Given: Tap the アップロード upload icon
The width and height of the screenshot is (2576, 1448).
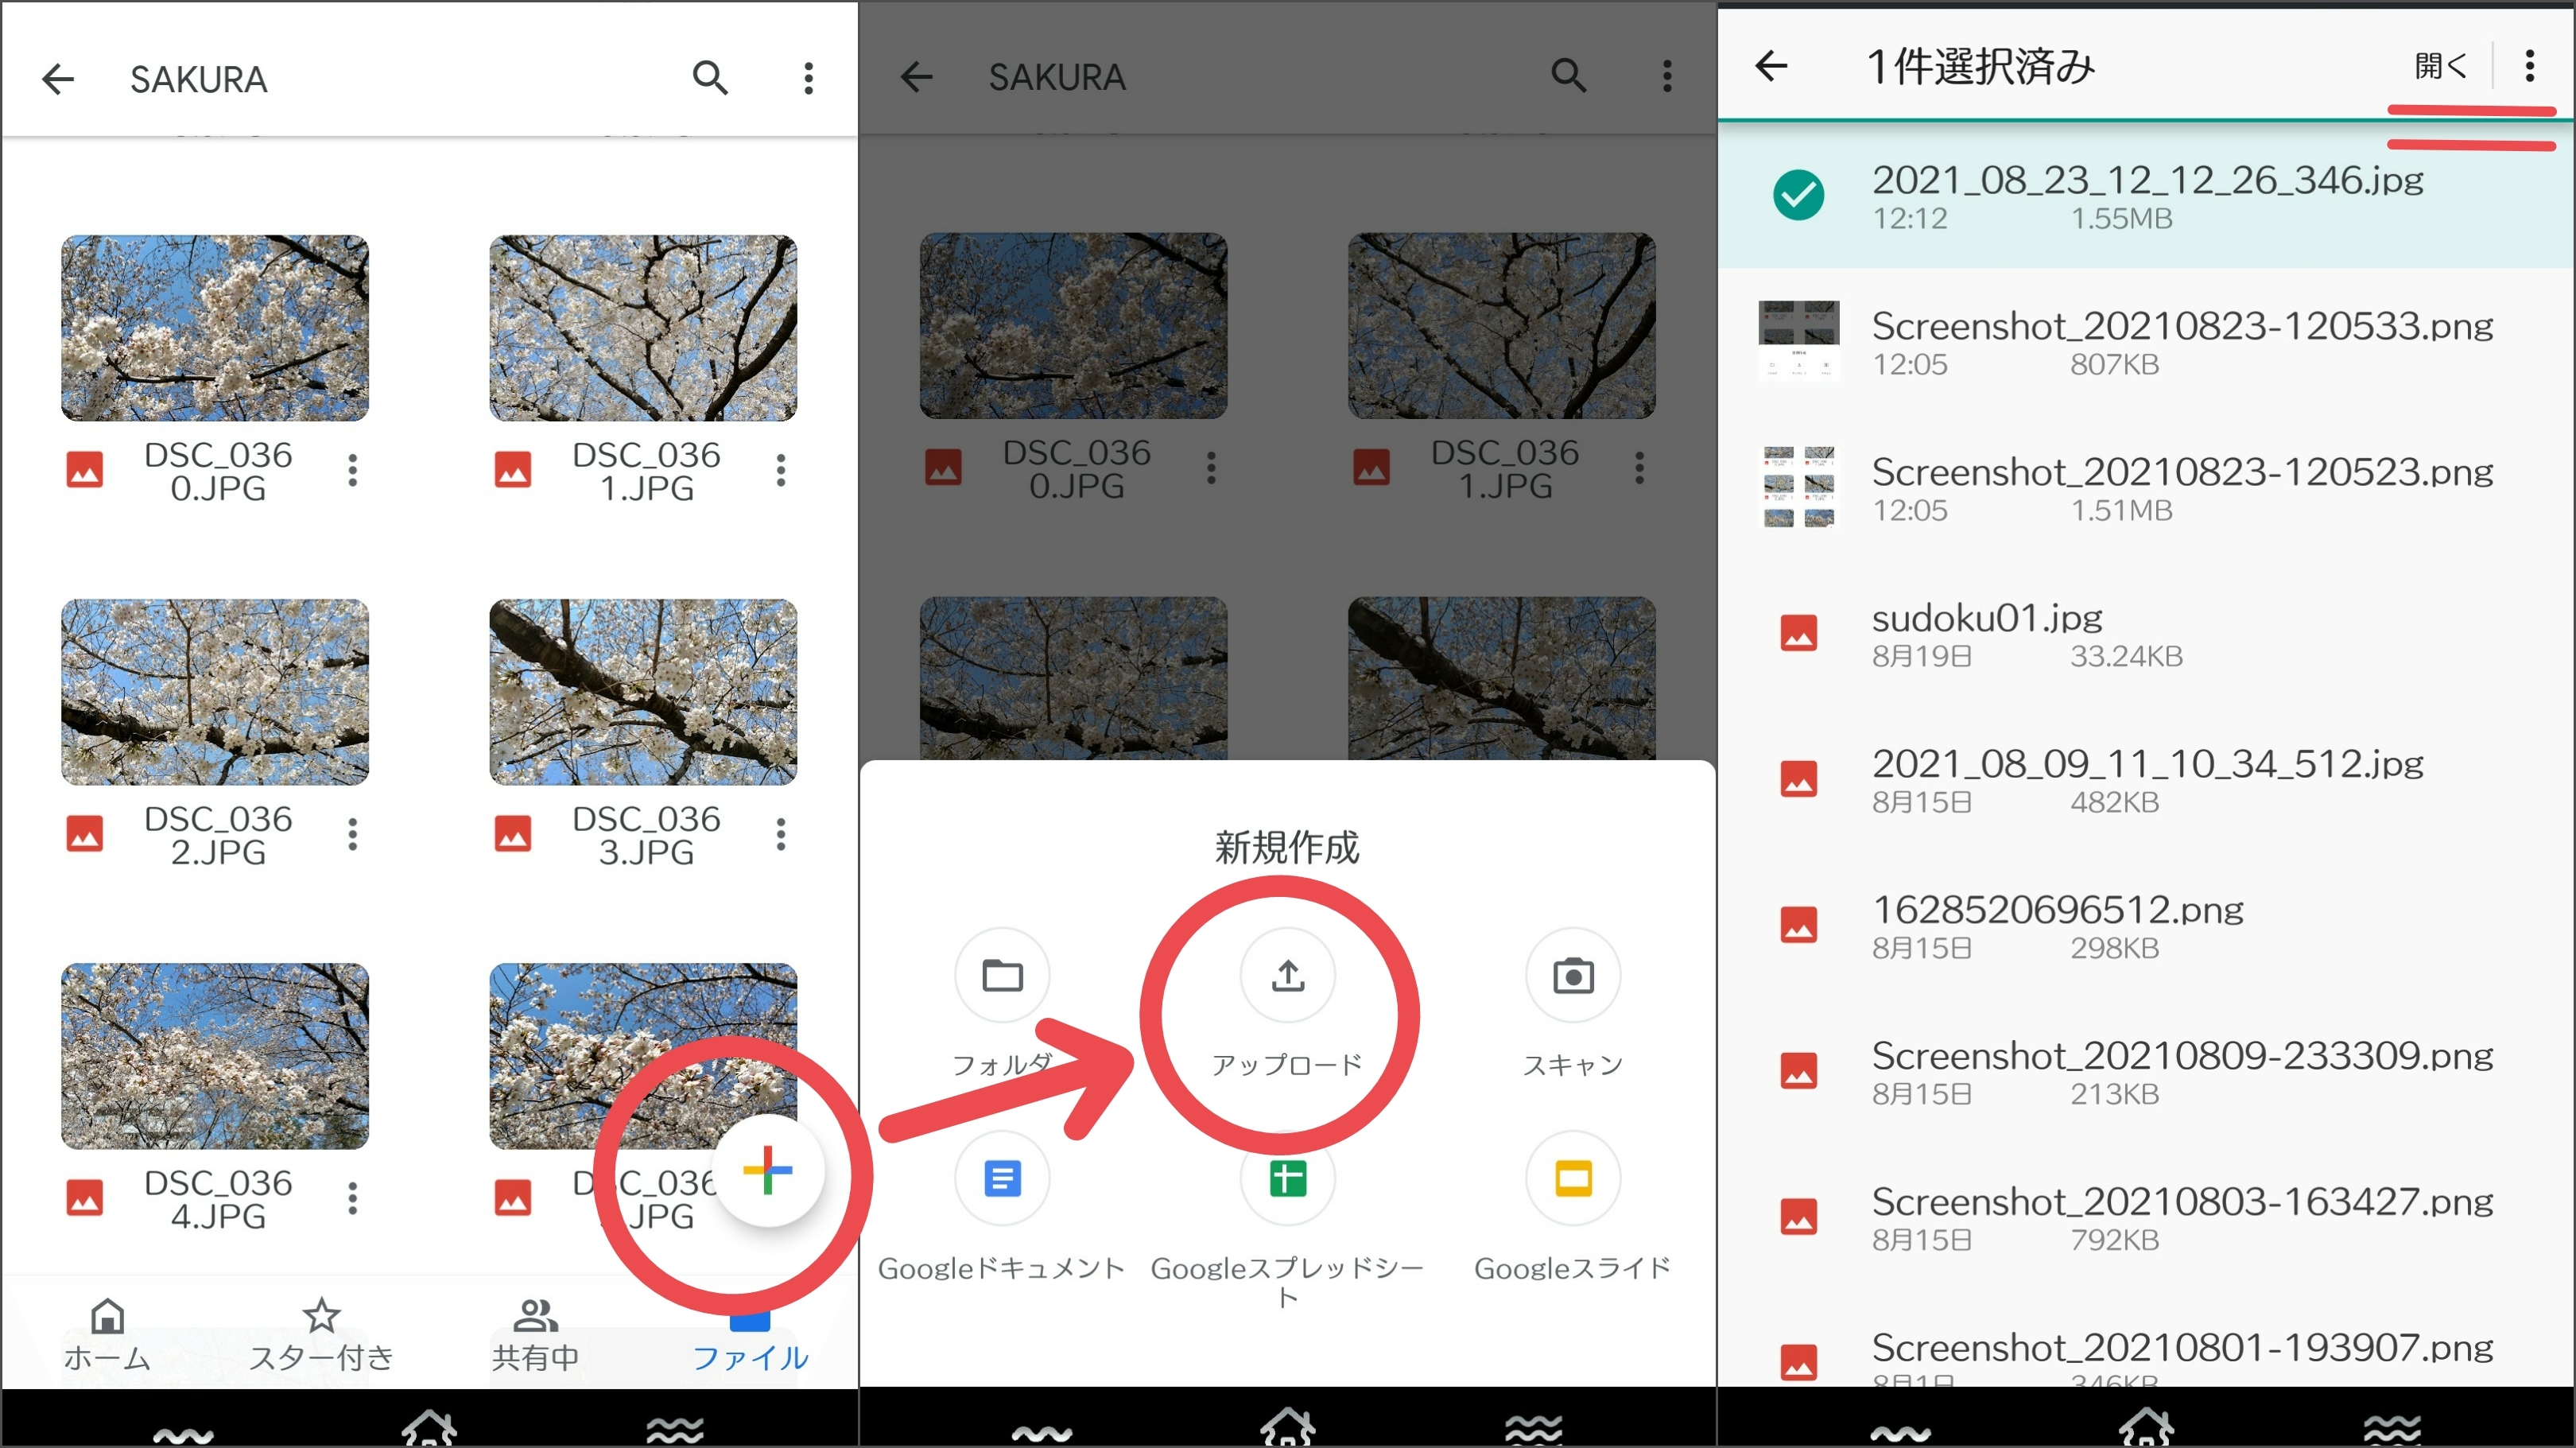Looking at the screenshot, I should tap(1287, 975).
